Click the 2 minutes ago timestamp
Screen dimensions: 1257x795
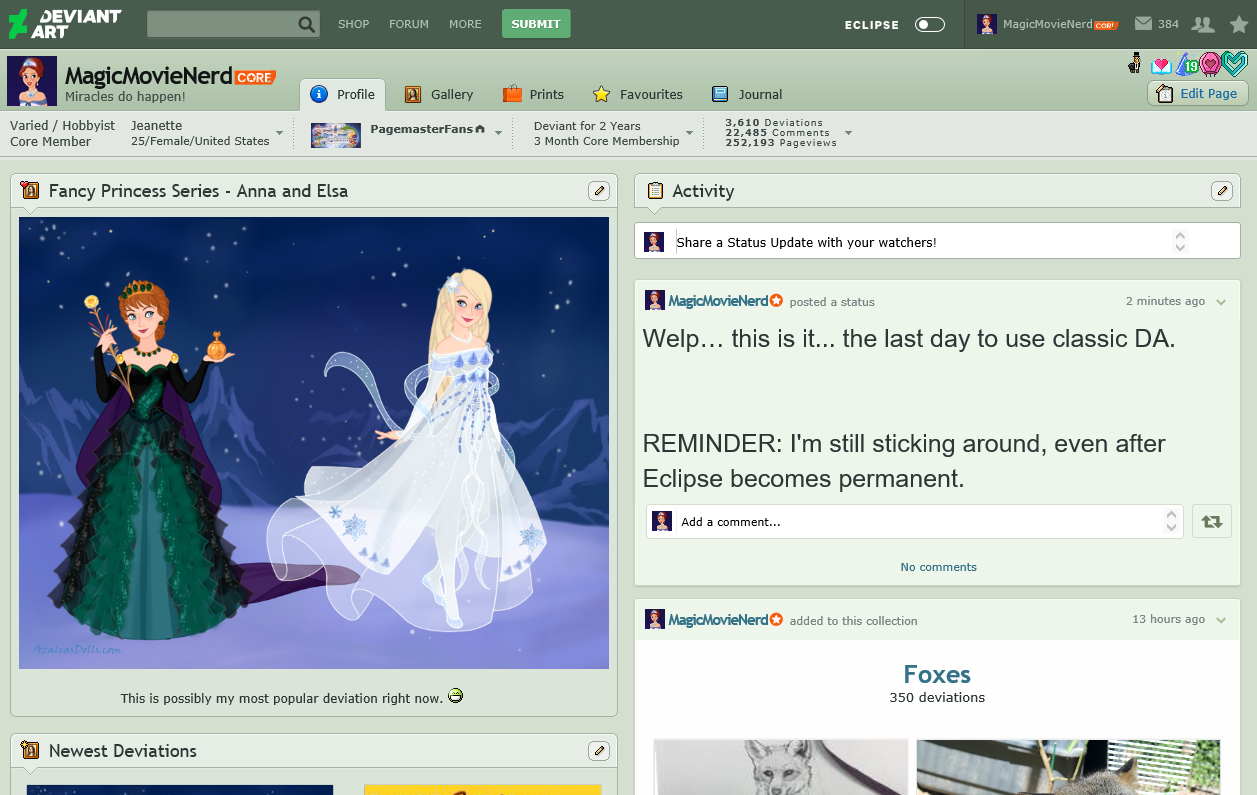[1165, 301]
